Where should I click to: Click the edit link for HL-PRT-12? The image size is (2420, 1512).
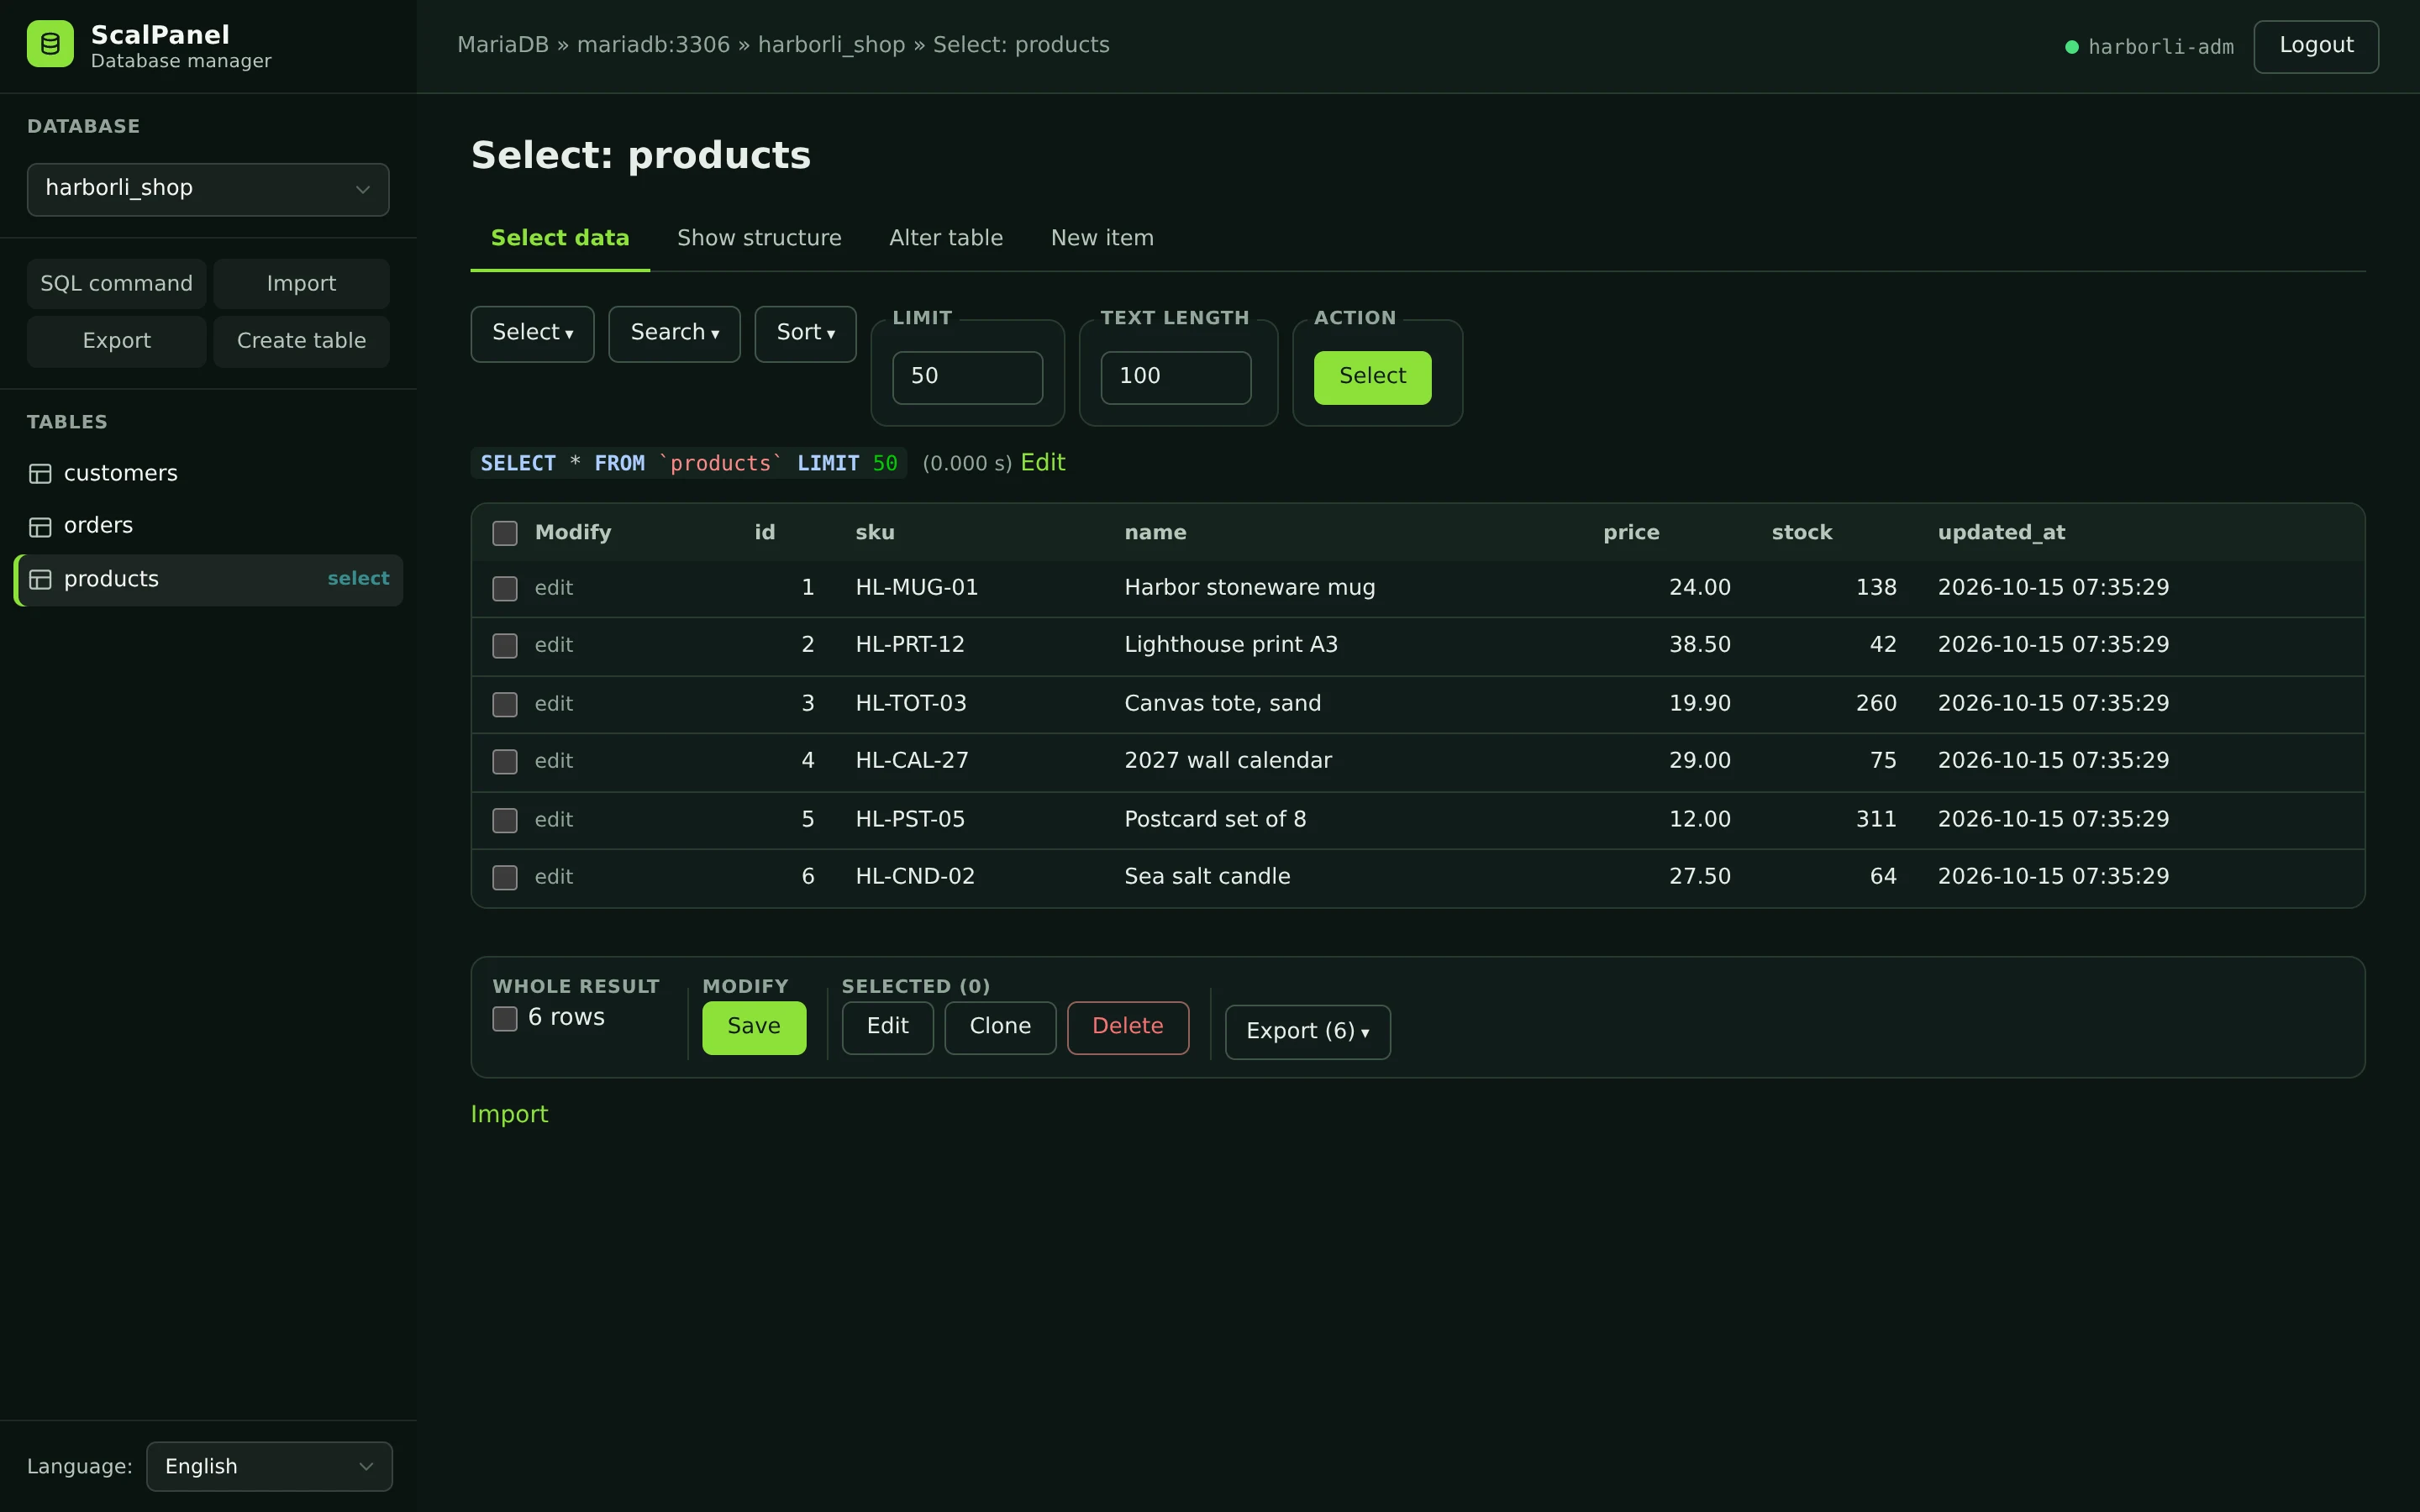[553, 645]
